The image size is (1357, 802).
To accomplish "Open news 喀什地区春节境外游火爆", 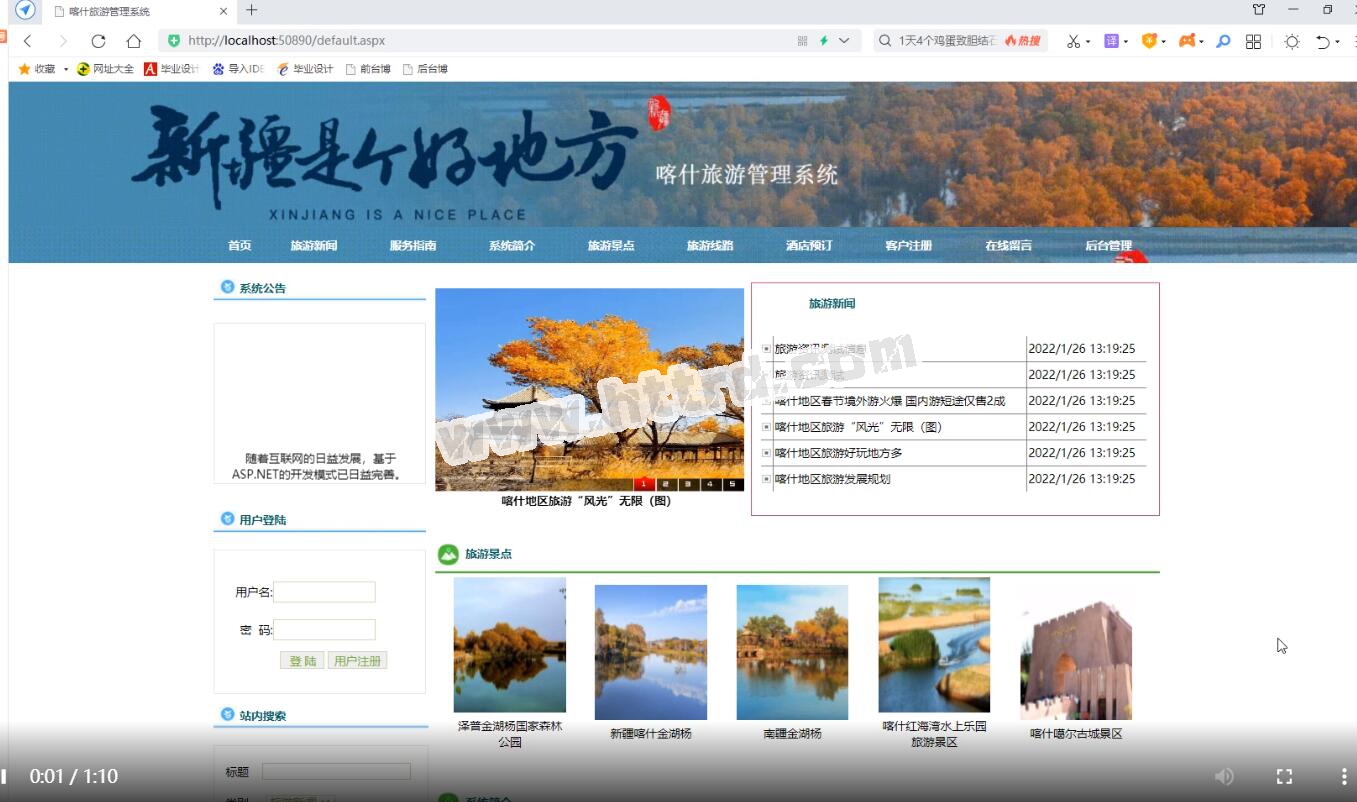I will click(x=890, y=401).
